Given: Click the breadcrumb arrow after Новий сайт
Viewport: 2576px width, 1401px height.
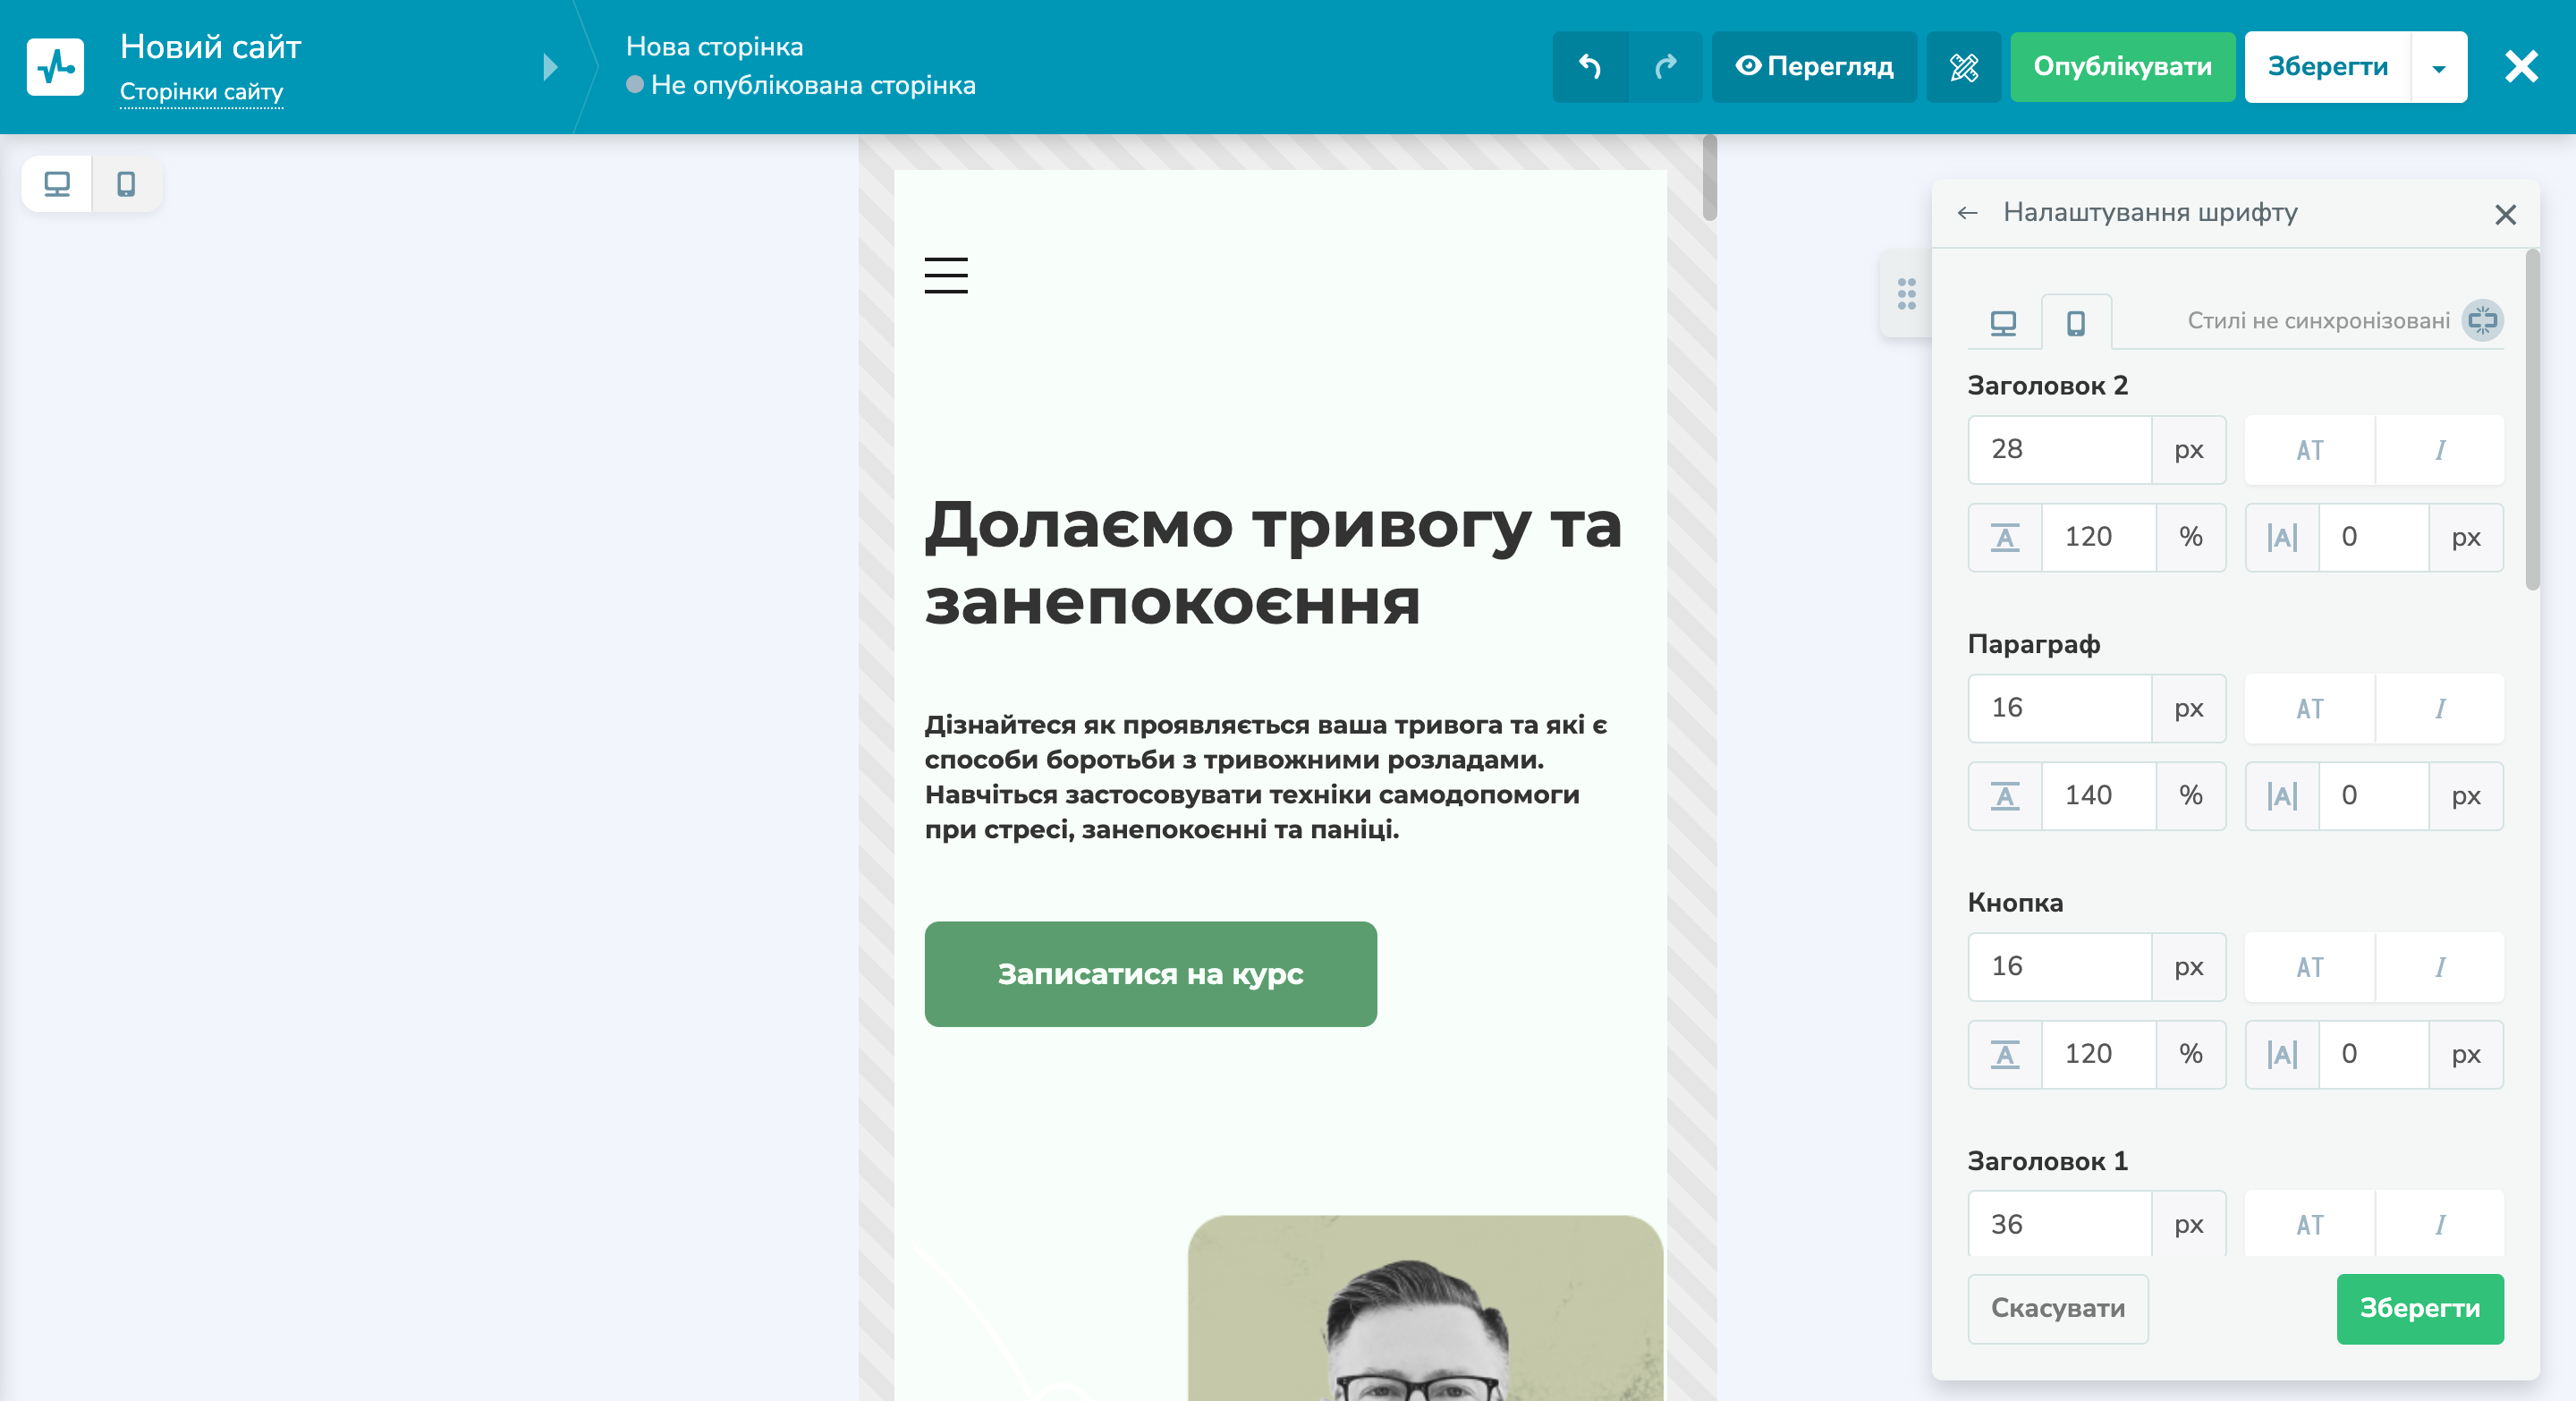Looking at the screenshot, I should point(548,67).
